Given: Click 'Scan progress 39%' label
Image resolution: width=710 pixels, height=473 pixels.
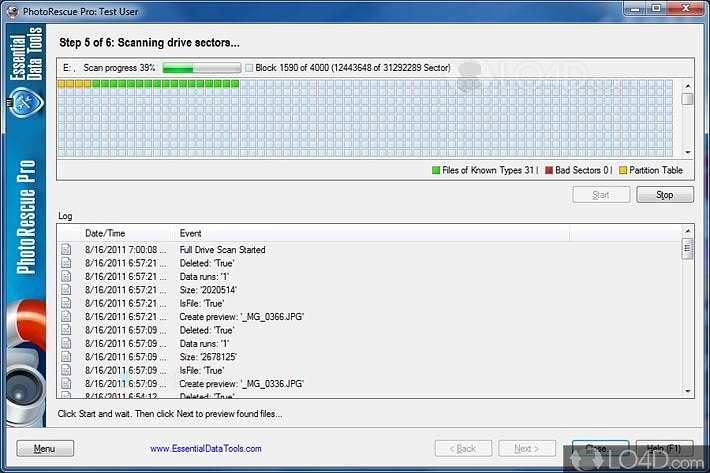Looking at the screenshot, I should coord(119,68).
